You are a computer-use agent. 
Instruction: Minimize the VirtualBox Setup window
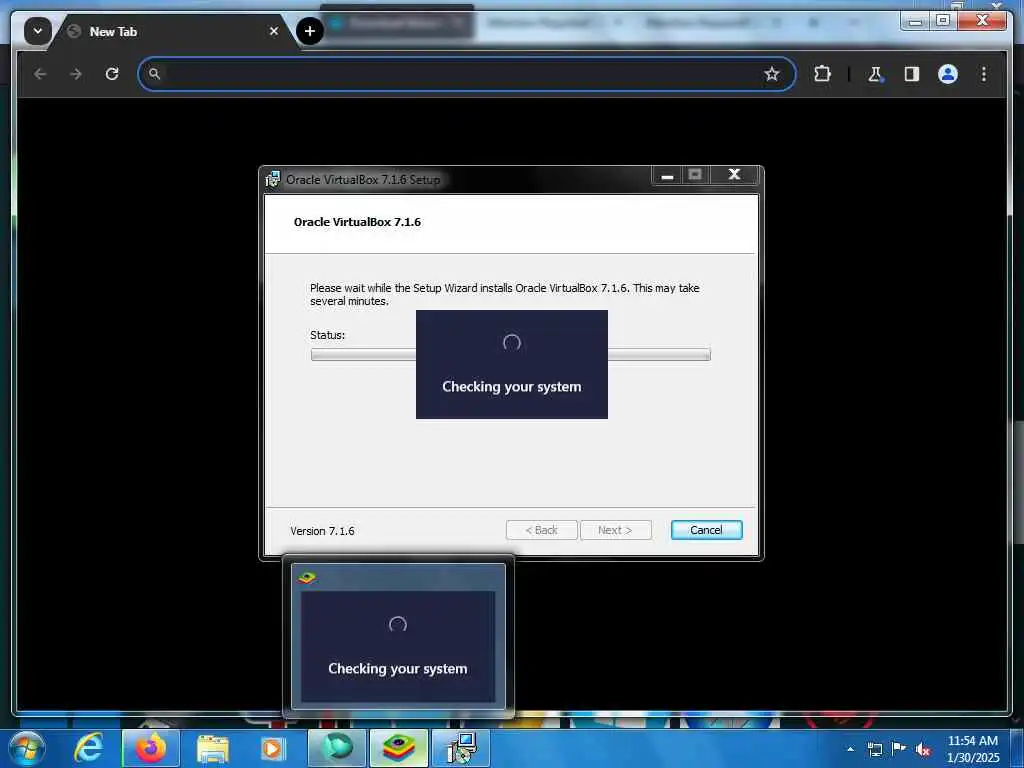pyautogui.click(x=667, y=176)
